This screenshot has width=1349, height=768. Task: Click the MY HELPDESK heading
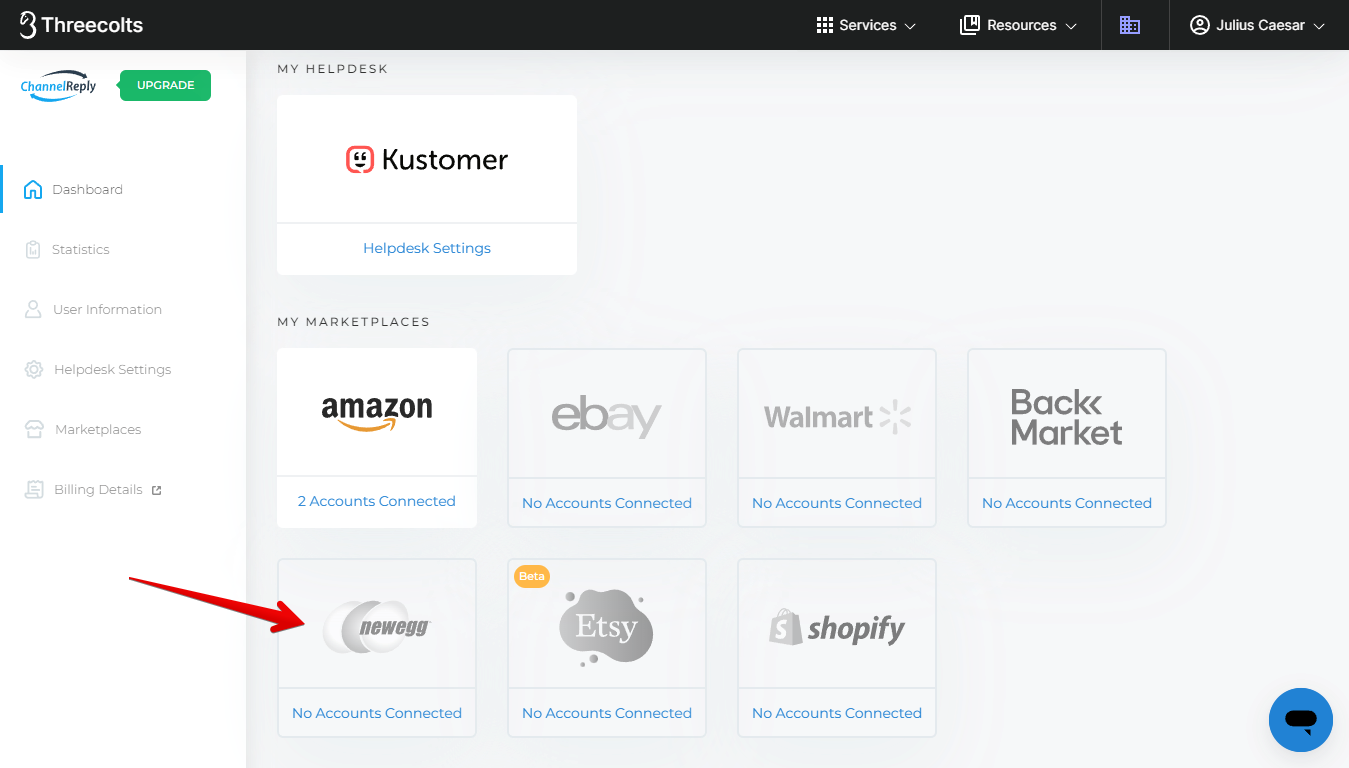332,69
